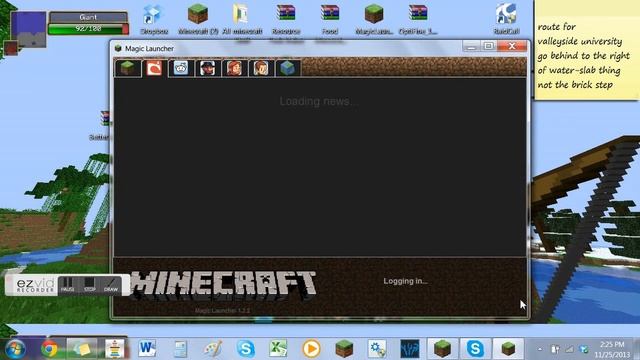Open Google Chrome from the taskbar

[x=49, y=349]
